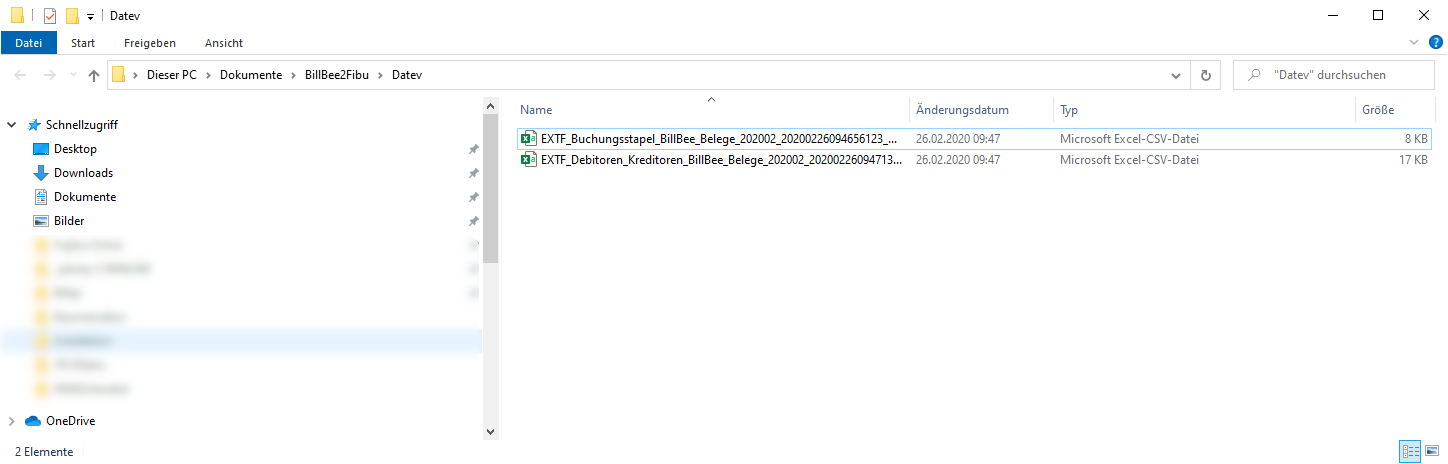Screen dimensions: 1448x464
Task: Switch to the Ansicht ribbon tab
Action: (223, 43)
